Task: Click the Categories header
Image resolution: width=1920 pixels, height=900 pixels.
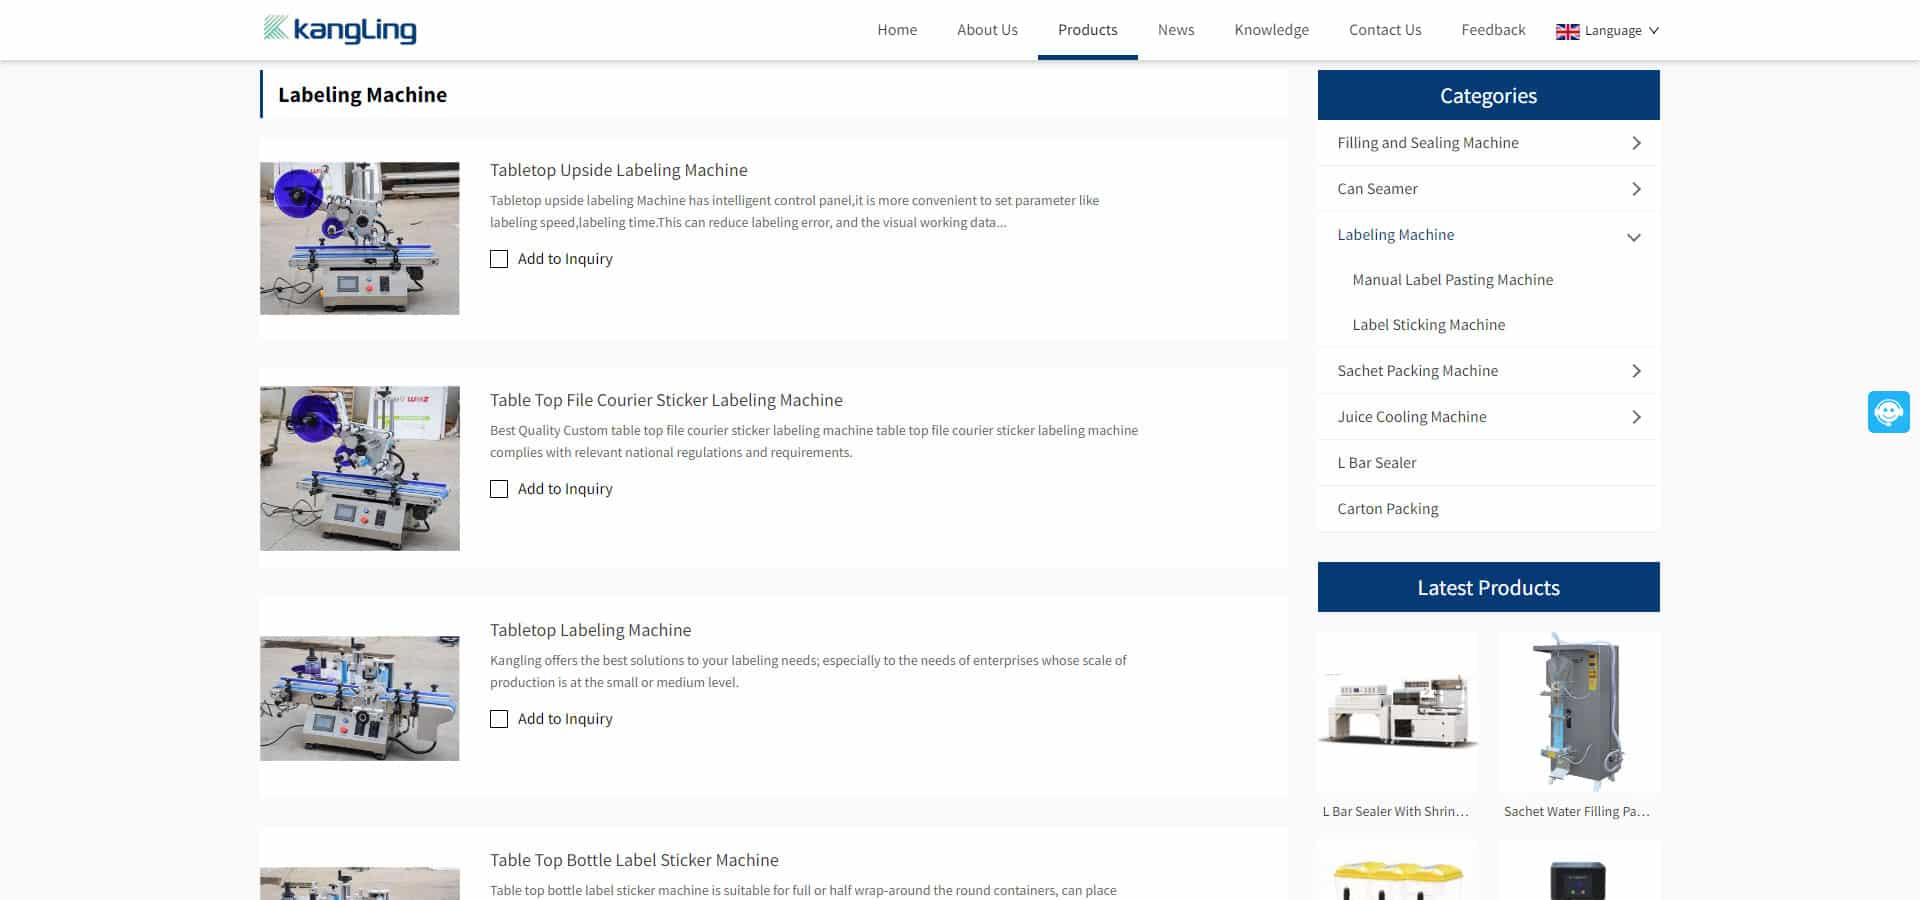Action: click(1488, 95)
